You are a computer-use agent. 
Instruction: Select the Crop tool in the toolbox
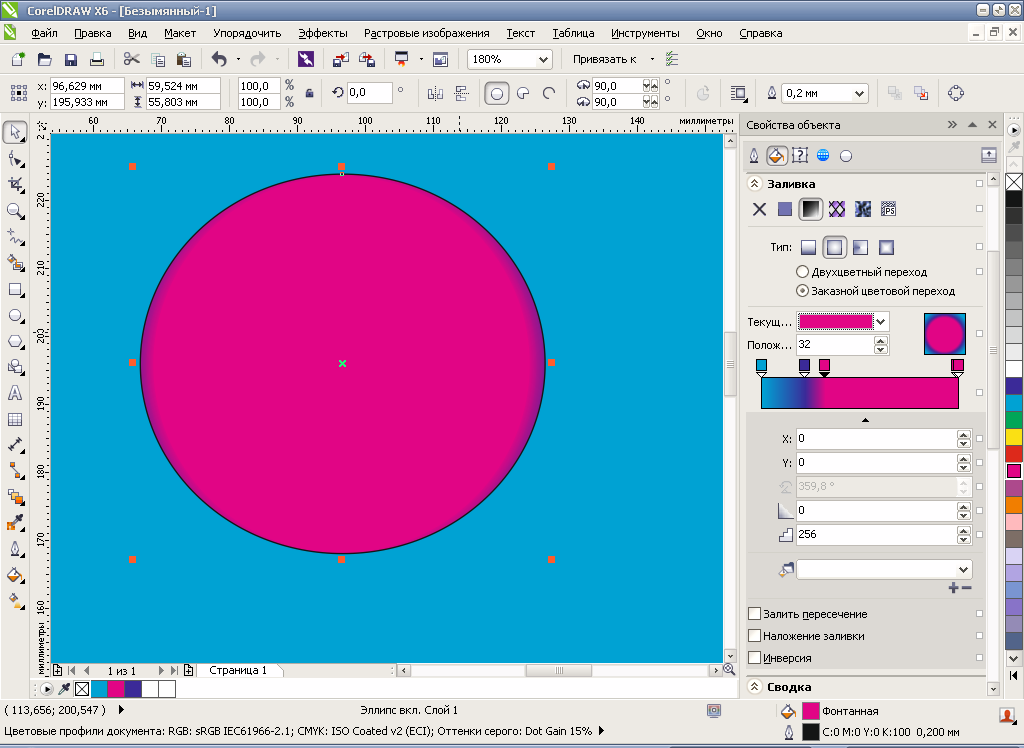point(15,185)
